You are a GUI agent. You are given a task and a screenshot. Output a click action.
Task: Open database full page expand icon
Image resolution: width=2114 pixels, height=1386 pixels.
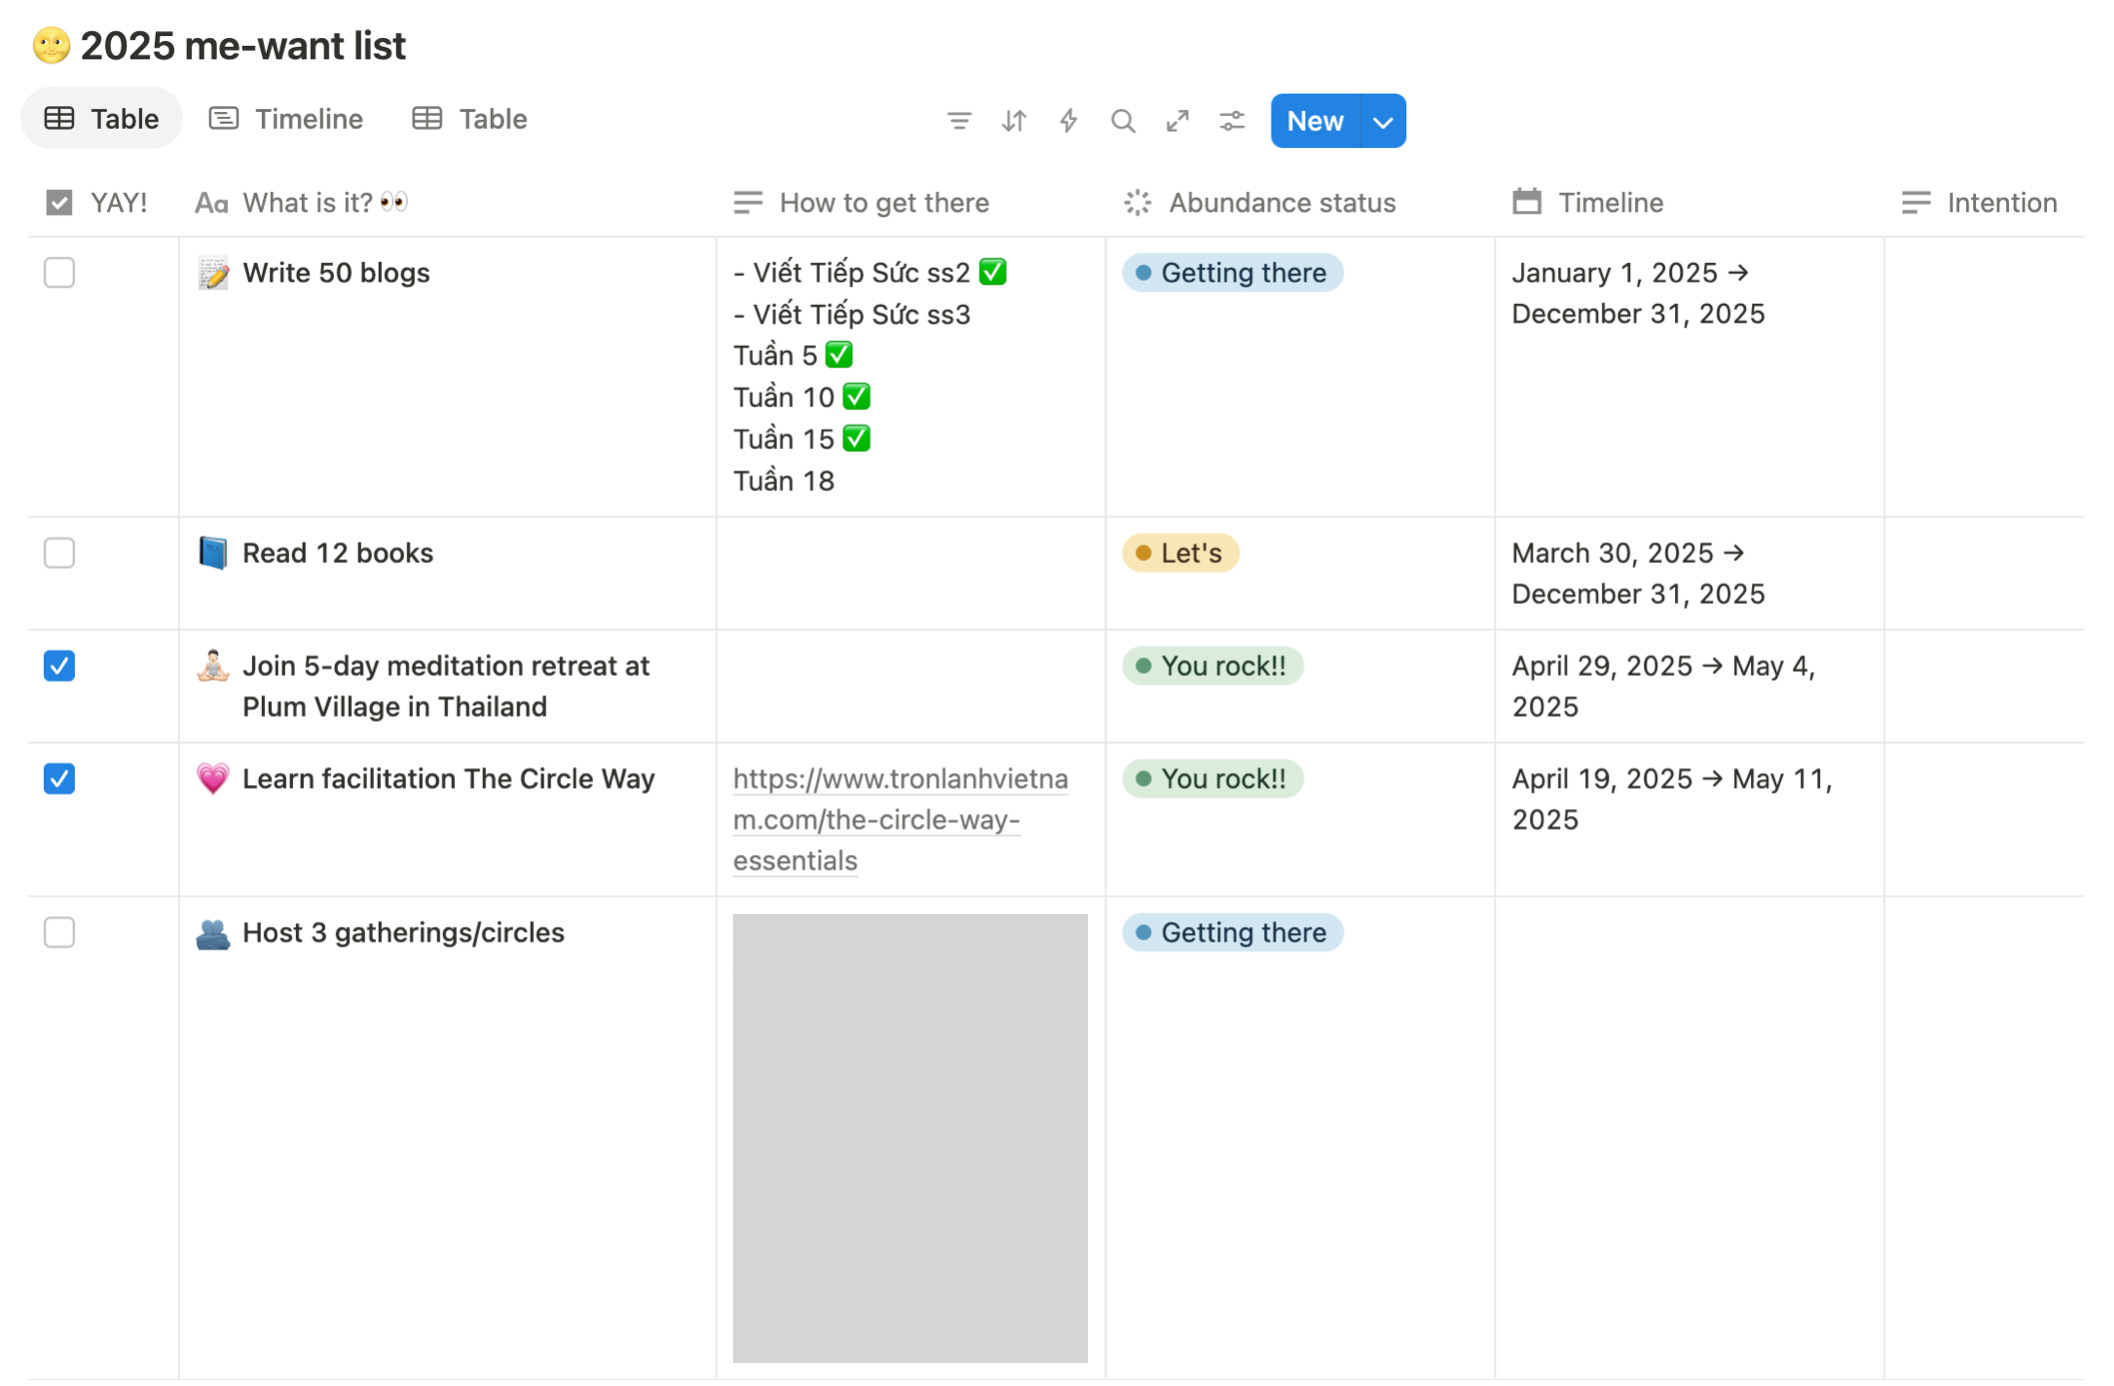point(1177,121)
